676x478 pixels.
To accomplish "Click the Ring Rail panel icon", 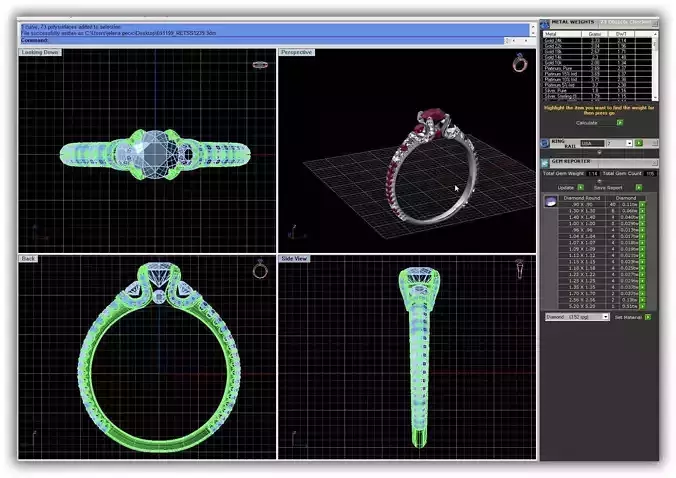I will pyautogui.click(x=545, y=143).
